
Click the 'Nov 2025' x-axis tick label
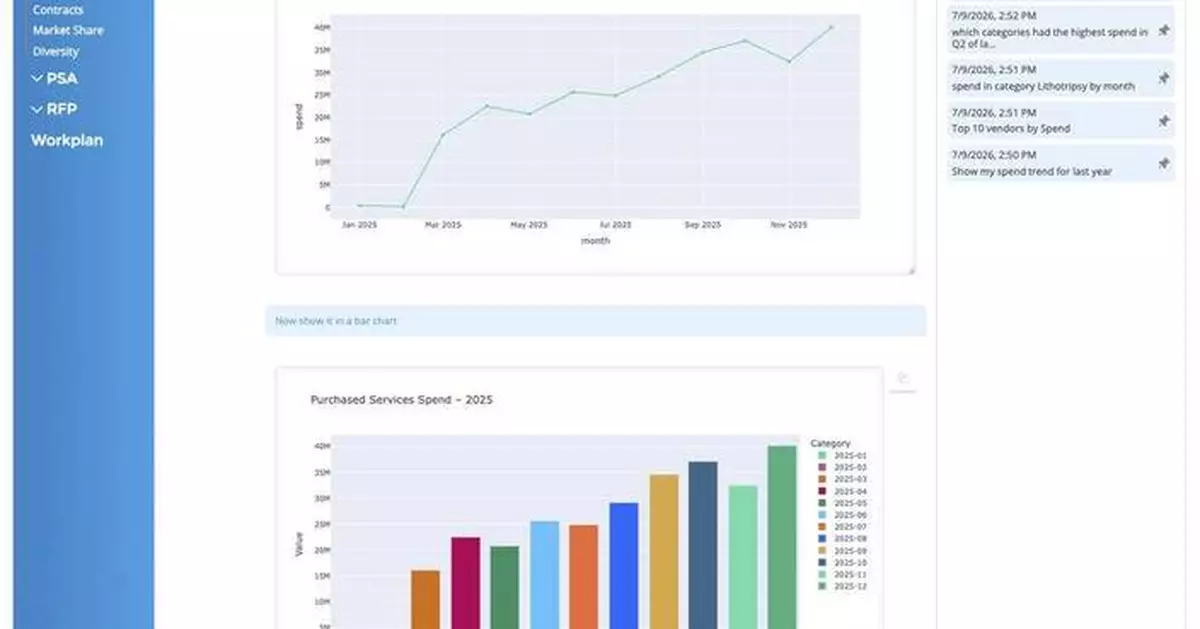[789, 225]
